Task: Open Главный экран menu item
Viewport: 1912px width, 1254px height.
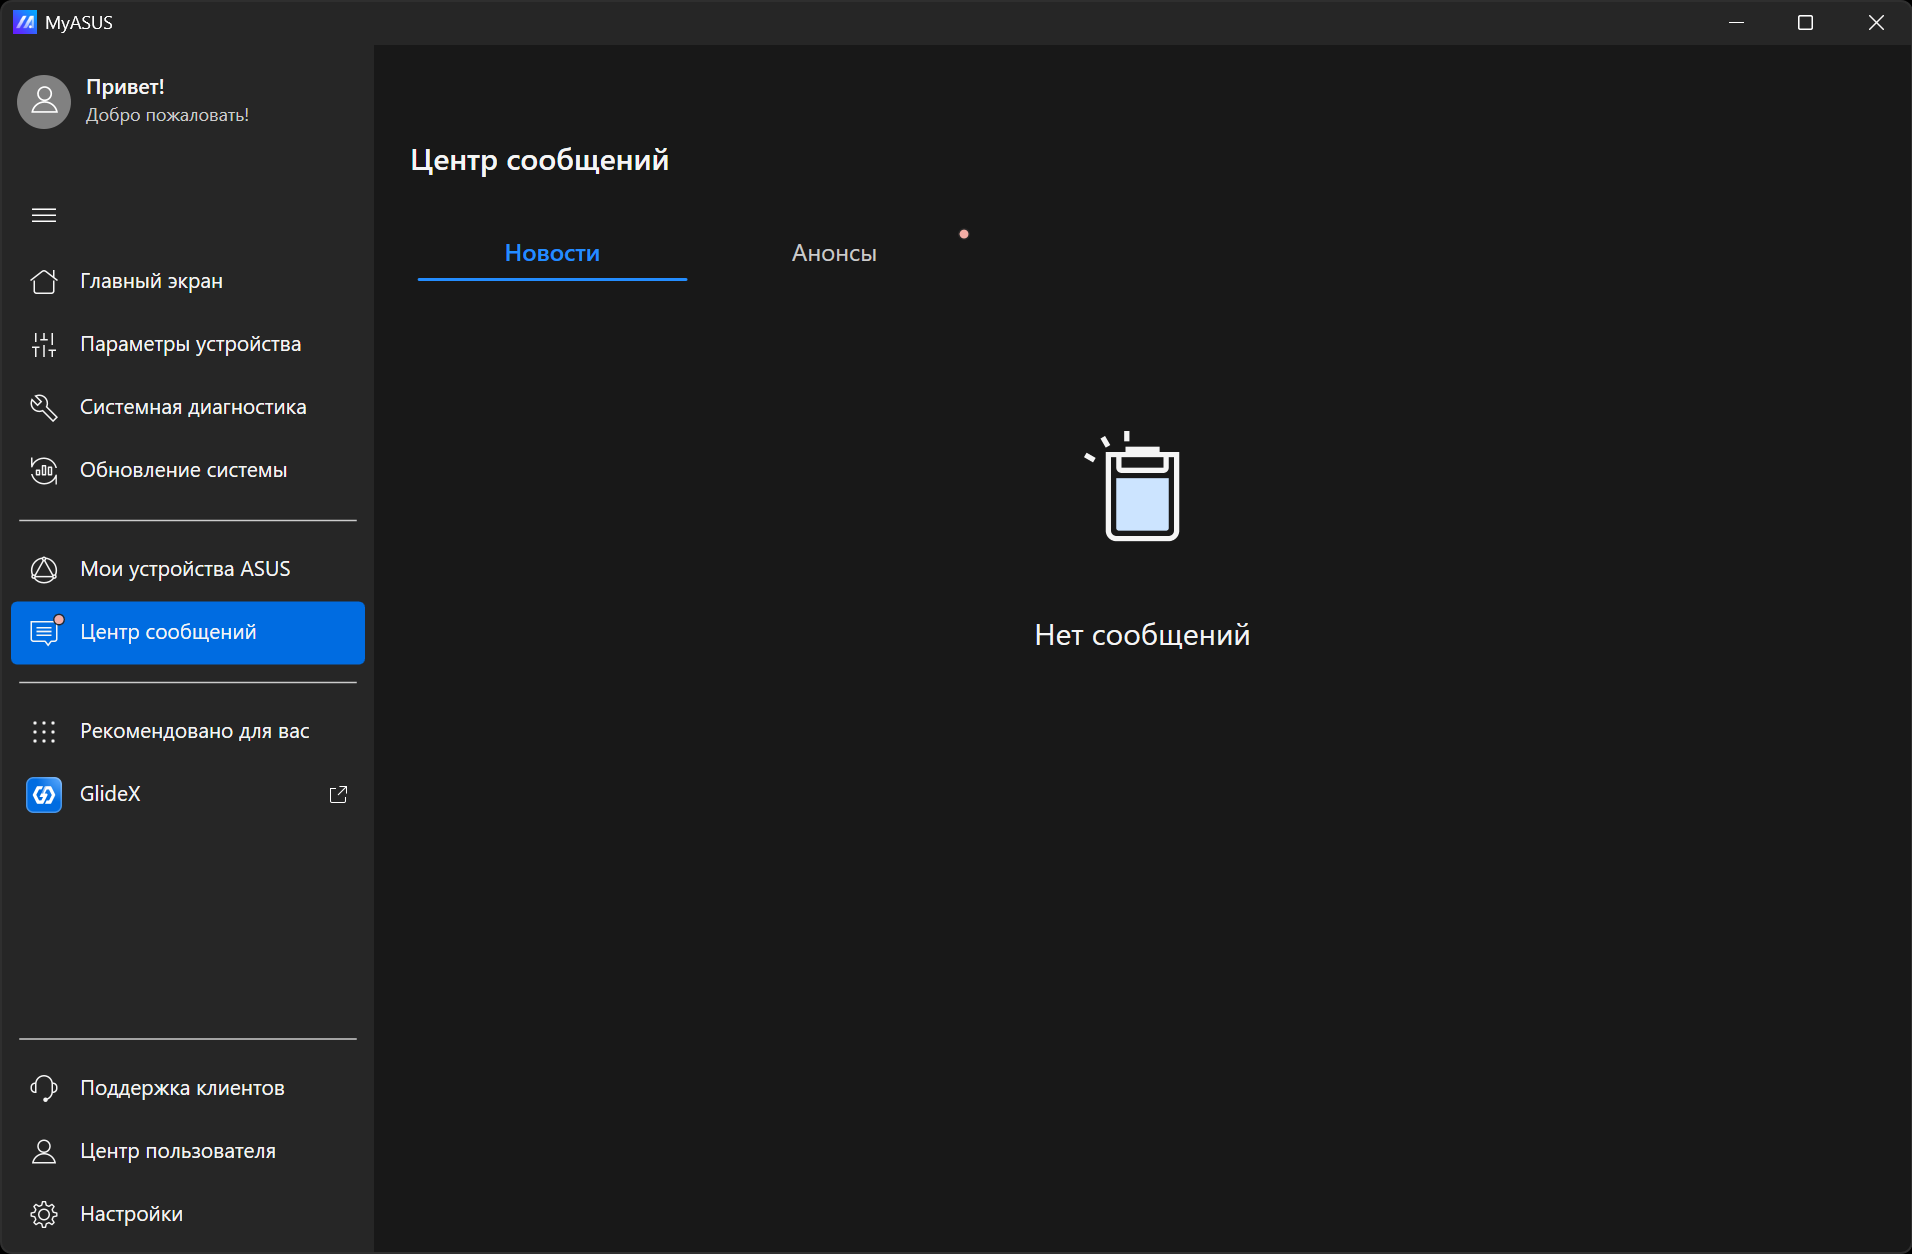Action: point(188,282)
